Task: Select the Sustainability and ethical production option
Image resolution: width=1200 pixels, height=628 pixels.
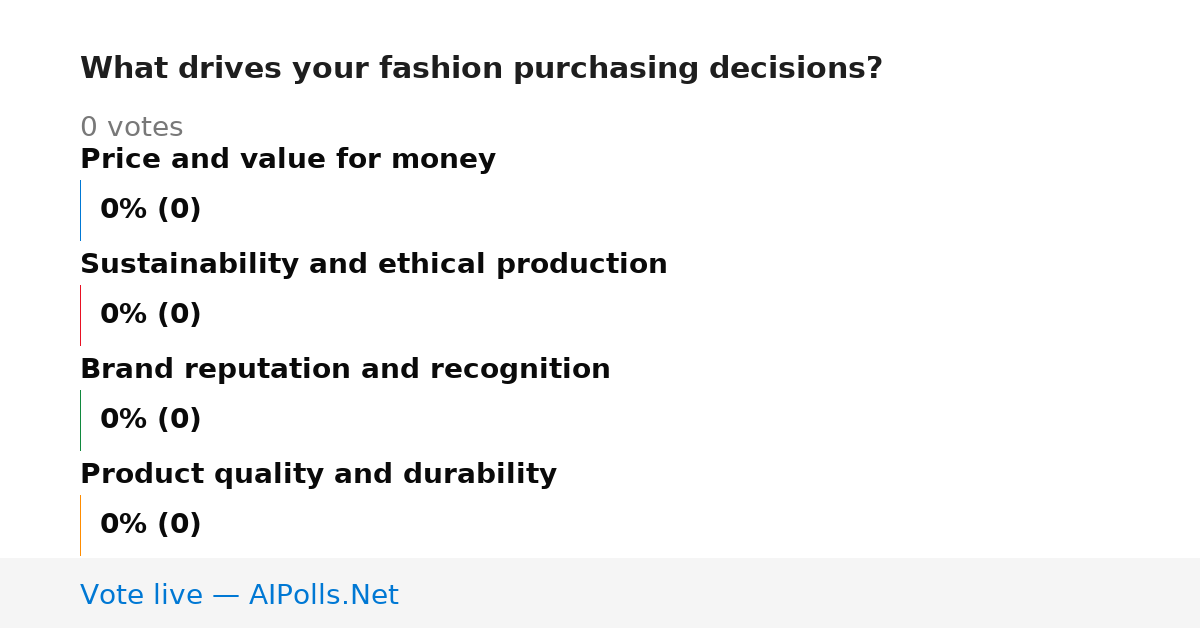Action: click(x=374, y=265)
